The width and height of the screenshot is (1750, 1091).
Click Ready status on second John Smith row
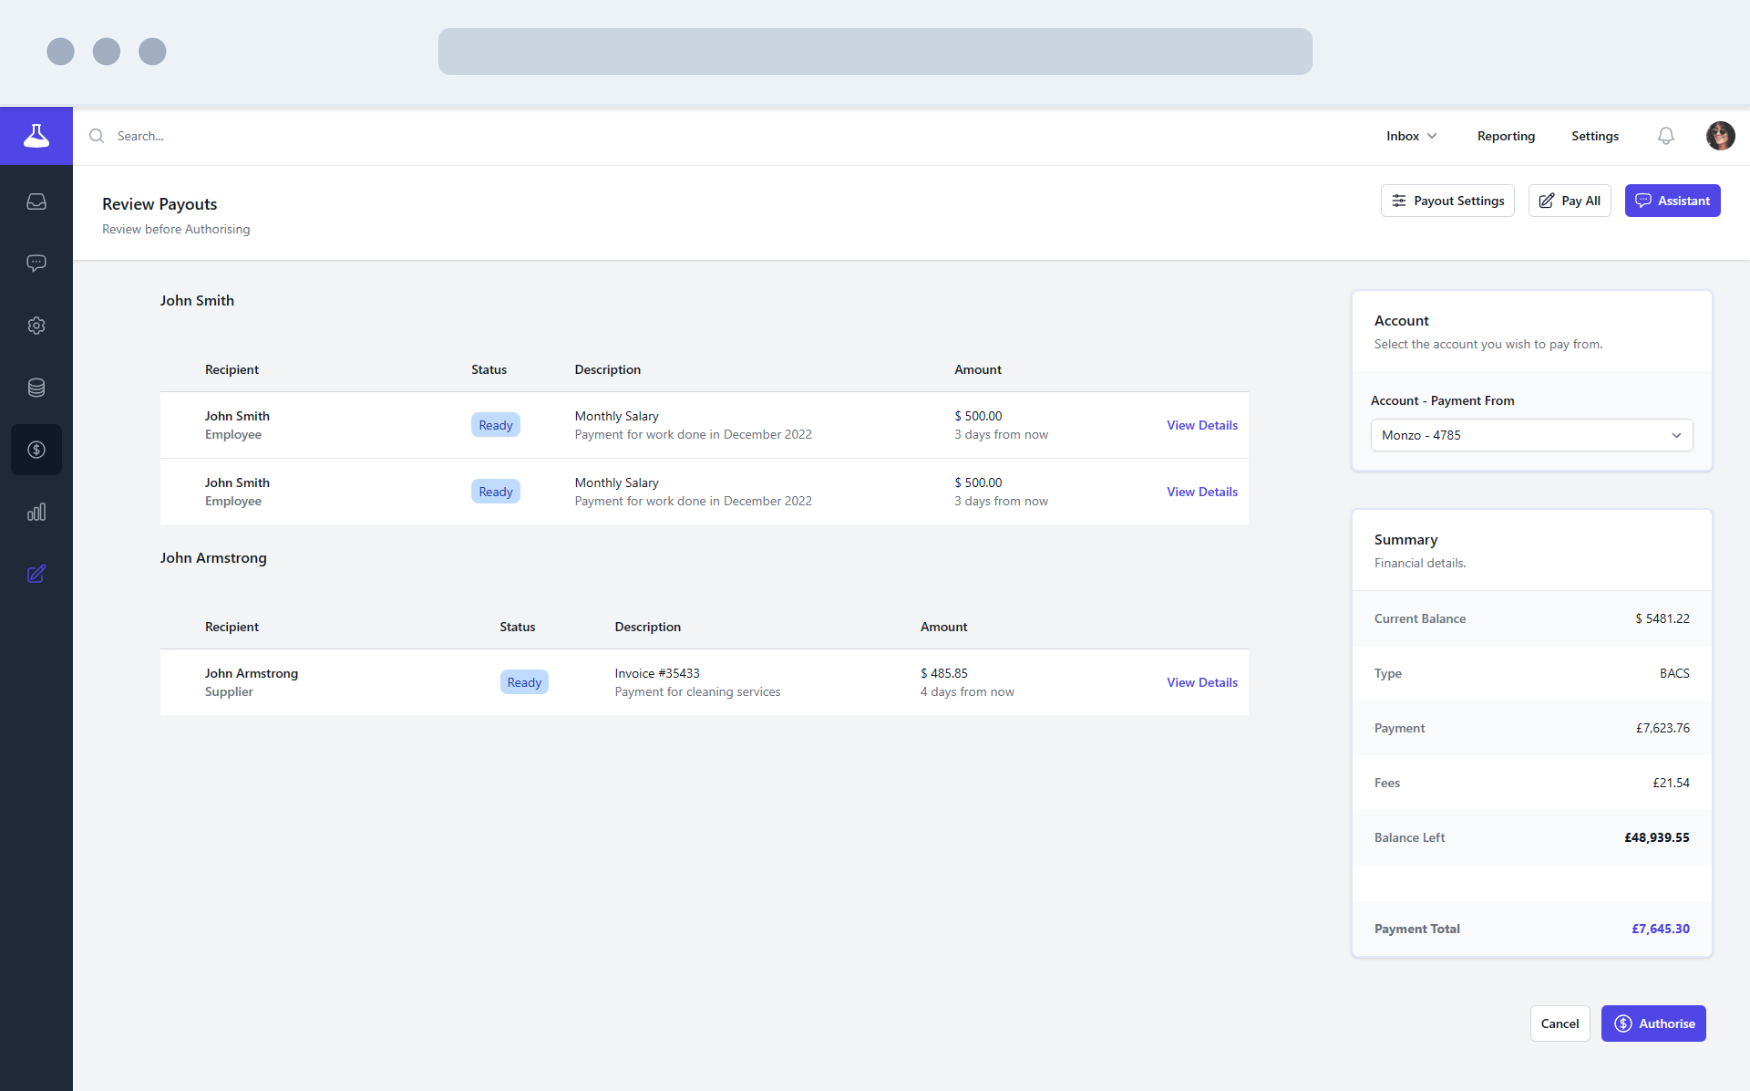(x=495, y=492)
